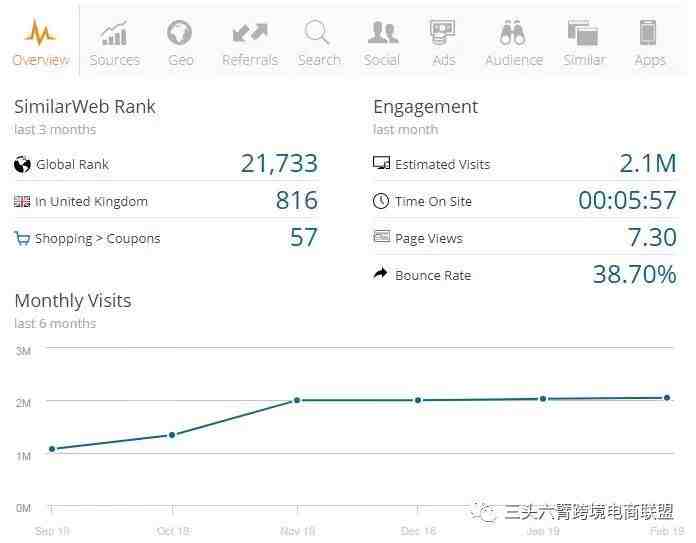Click the 3M y-axis label
This screenshot has width=696, height=543.
pos(24,351)
